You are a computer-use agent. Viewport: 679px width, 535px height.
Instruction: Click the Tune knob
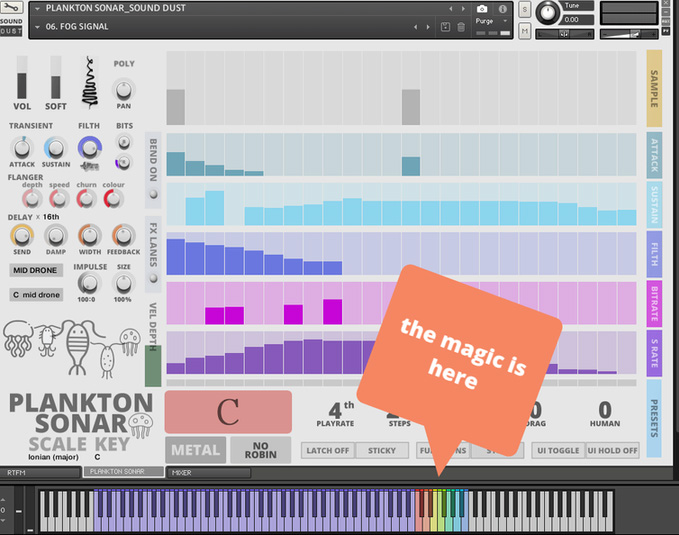click(548, 13)
